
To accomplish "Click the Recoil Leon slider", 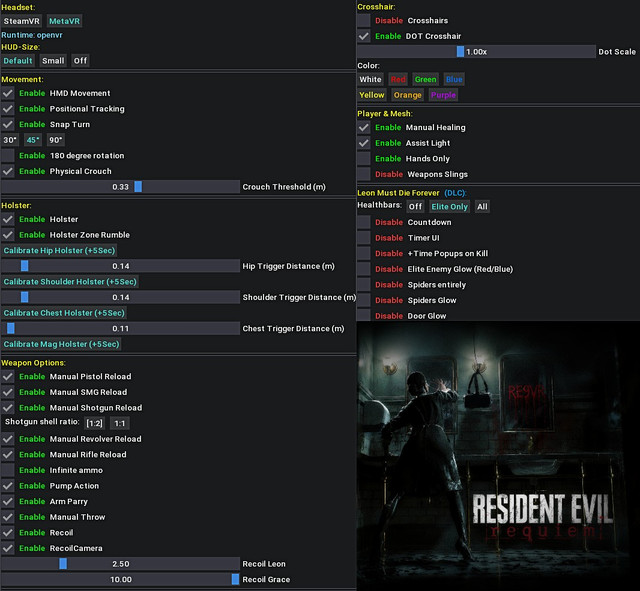I will 120,564.
